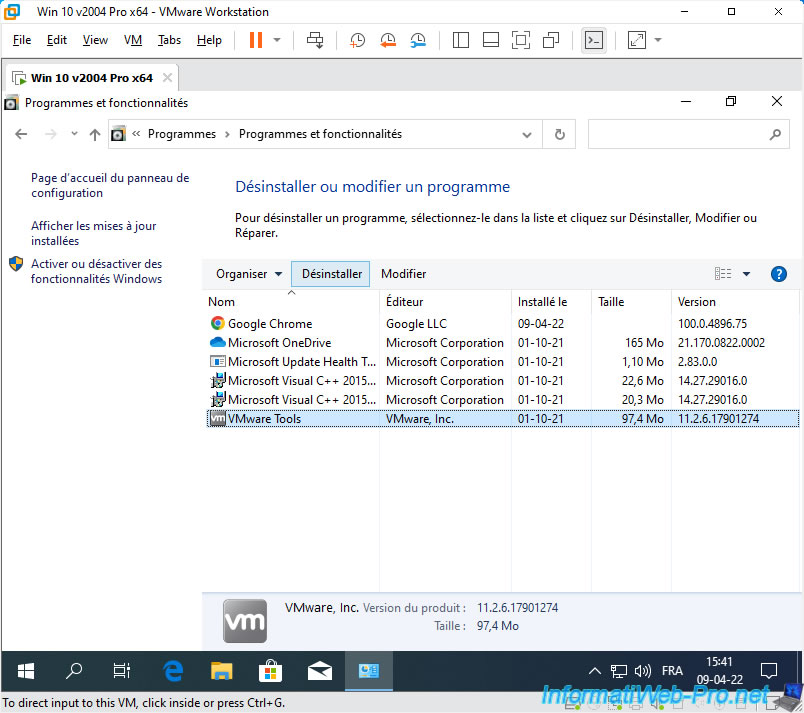The width and height of the screenshot is (804, 713).
Task: Sort by the Éditeur column header
Action: pos(445,302)
